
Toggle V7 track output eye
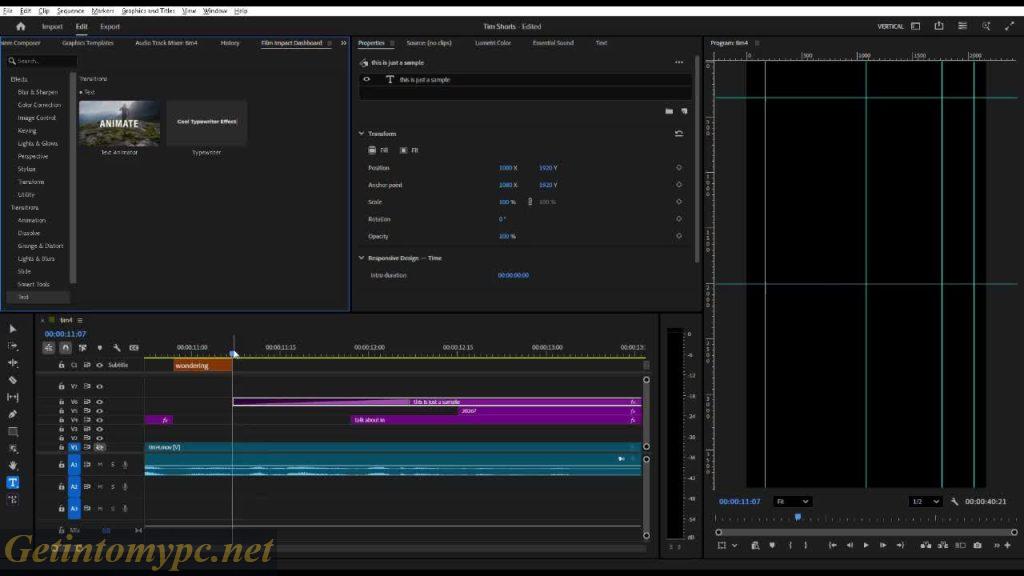click(100, 387)
